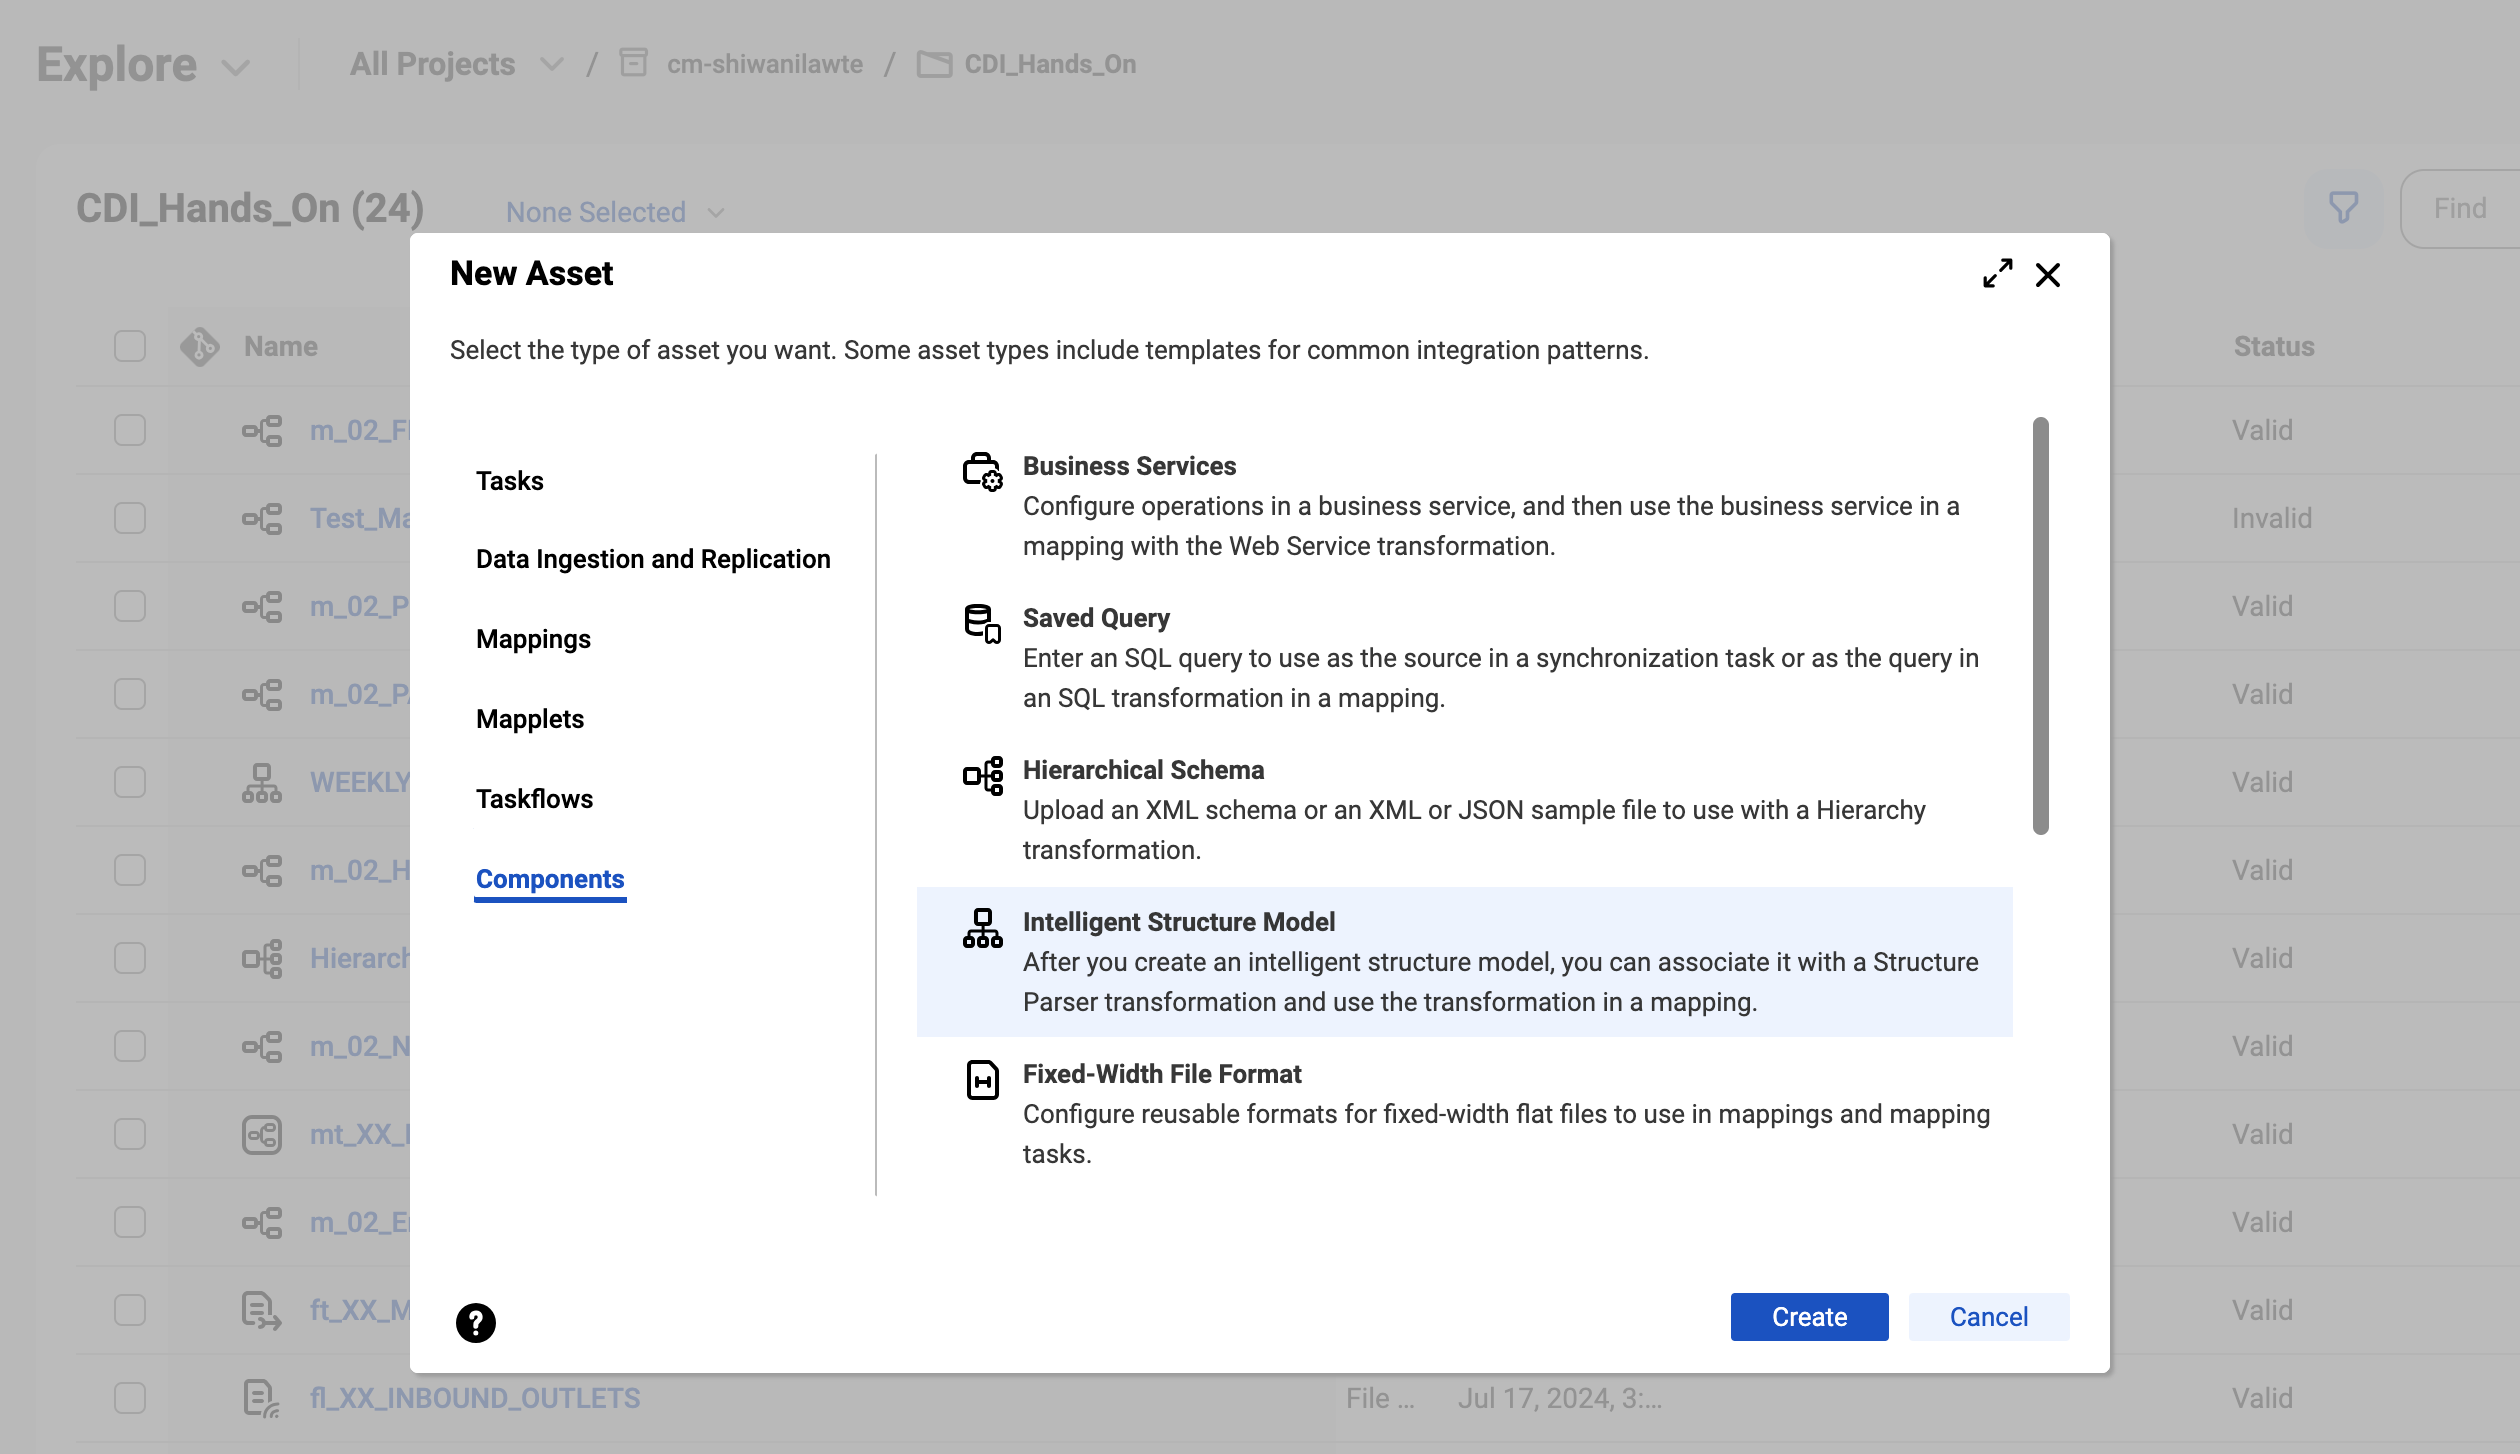Click the tag icon in the table header

coord(199,346)
